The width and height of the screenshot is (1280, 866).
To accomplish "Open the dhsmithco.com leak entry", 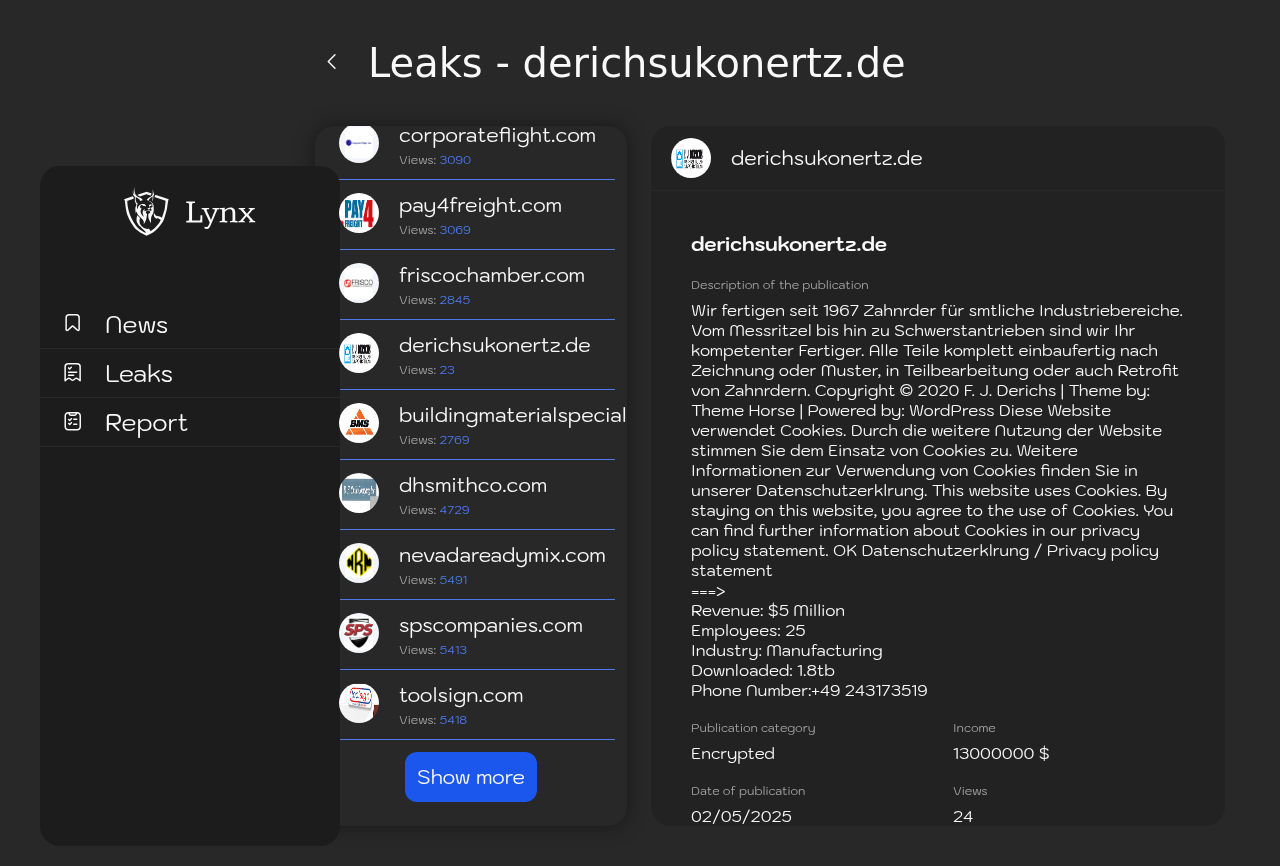I will click(477, 495).
